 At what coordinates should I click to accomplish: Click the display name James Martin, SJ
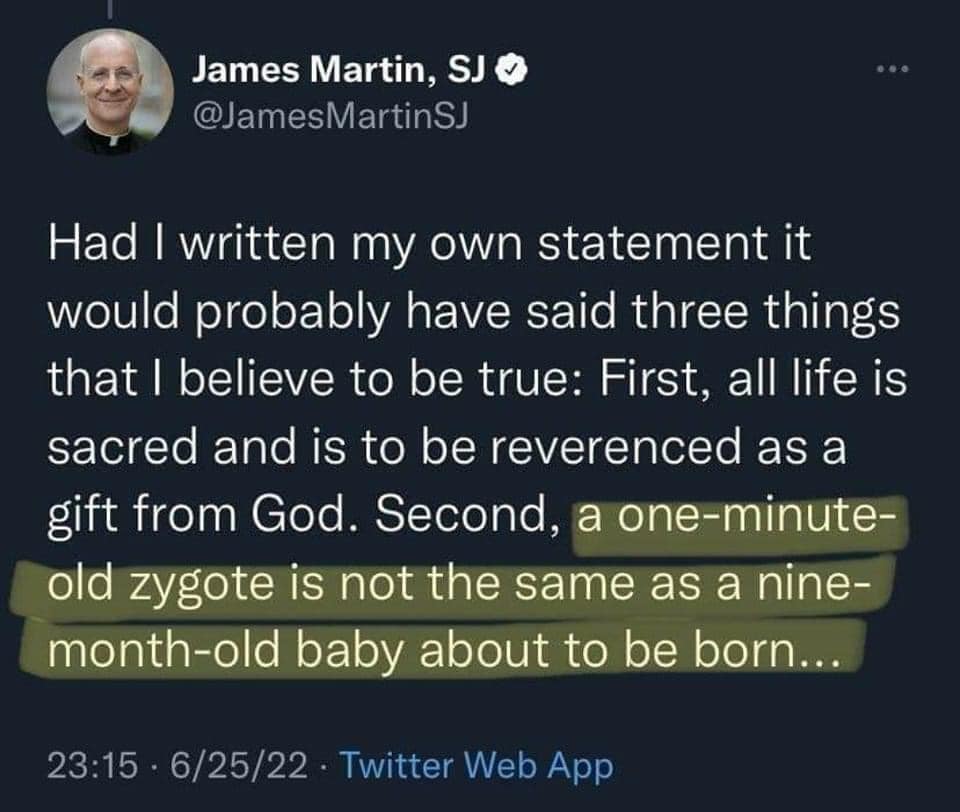coord(338,69)
